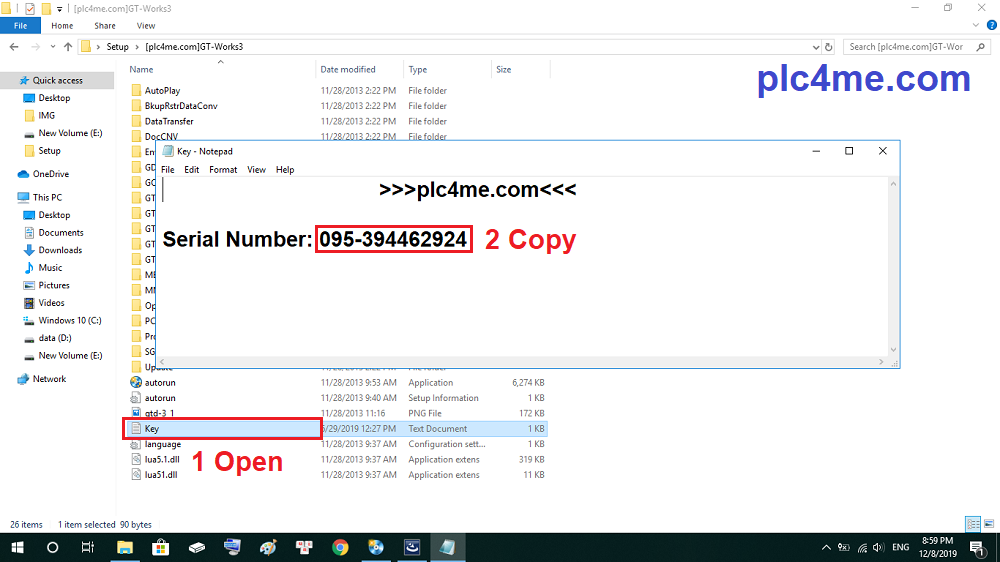The width and height of the screenshot is (1000, 562).
Task: Launch Google Chrome from the taskbar
Action: click(340, 547)
